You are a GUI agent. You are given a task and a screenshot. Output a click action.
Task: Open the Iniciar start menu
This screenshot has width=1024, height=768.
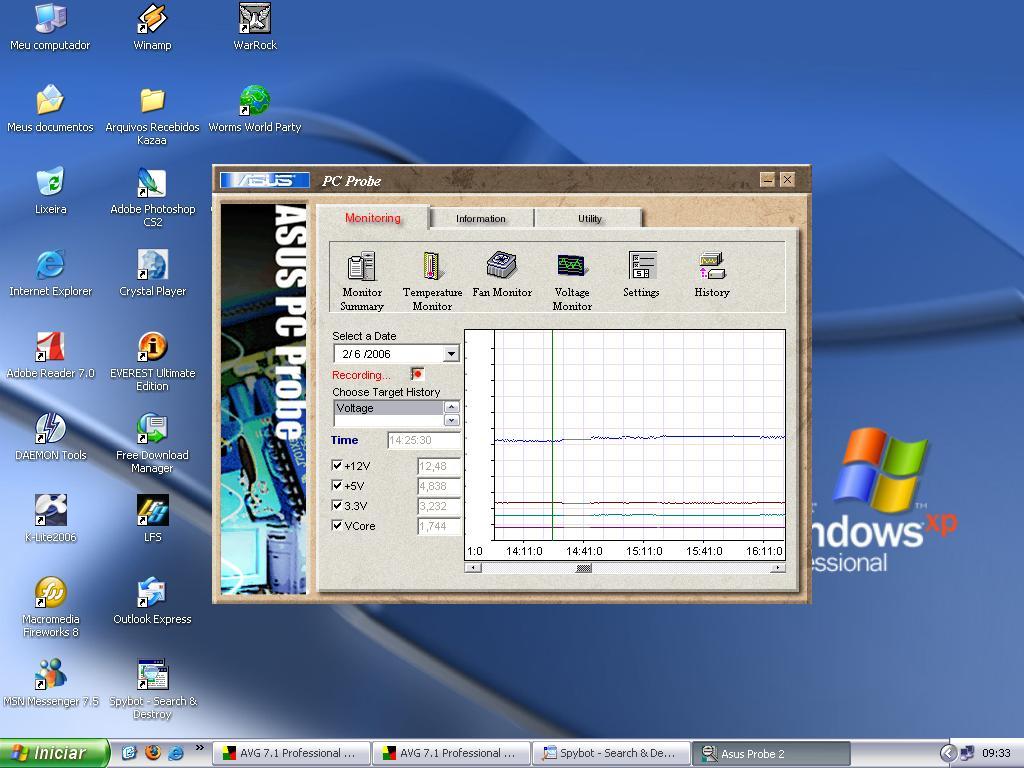54,753
